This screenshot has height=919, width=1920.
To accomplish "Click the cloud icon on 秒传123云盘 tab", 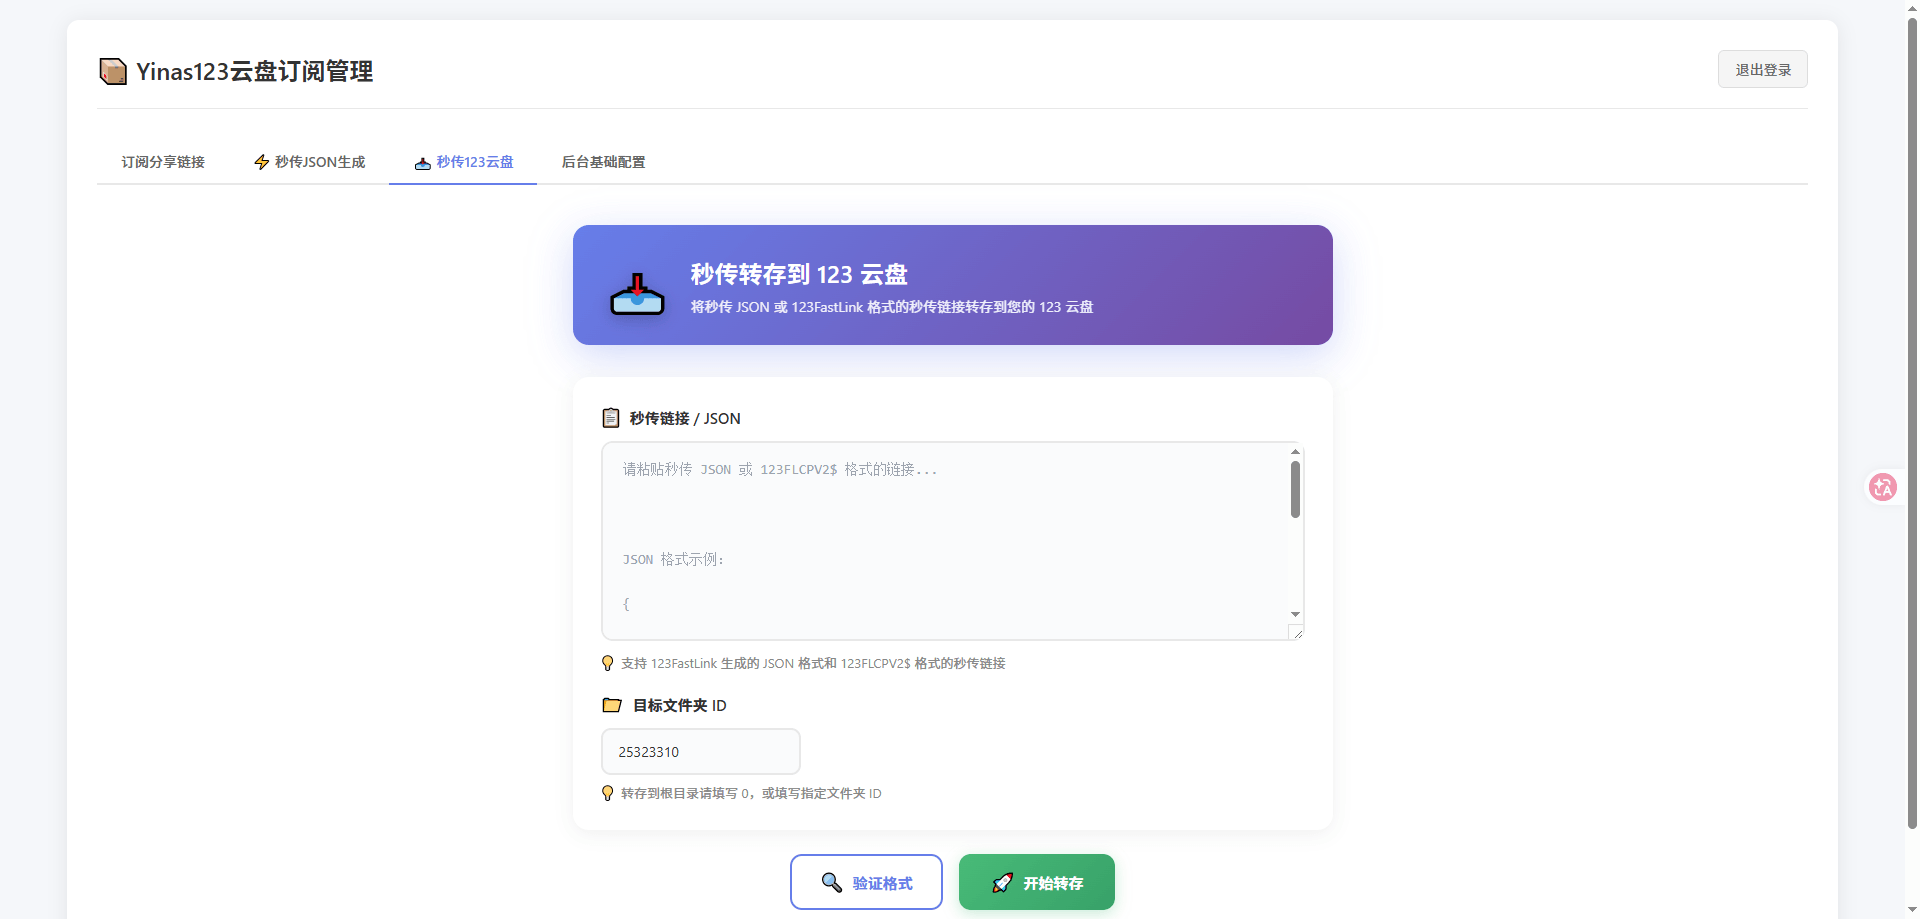I will pyautogui.click(x=420, y=163).
